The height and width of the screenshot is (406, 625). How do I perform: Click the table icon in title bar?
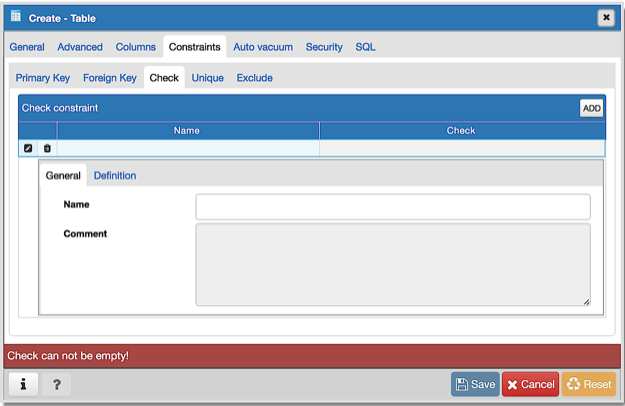[16, 18]
